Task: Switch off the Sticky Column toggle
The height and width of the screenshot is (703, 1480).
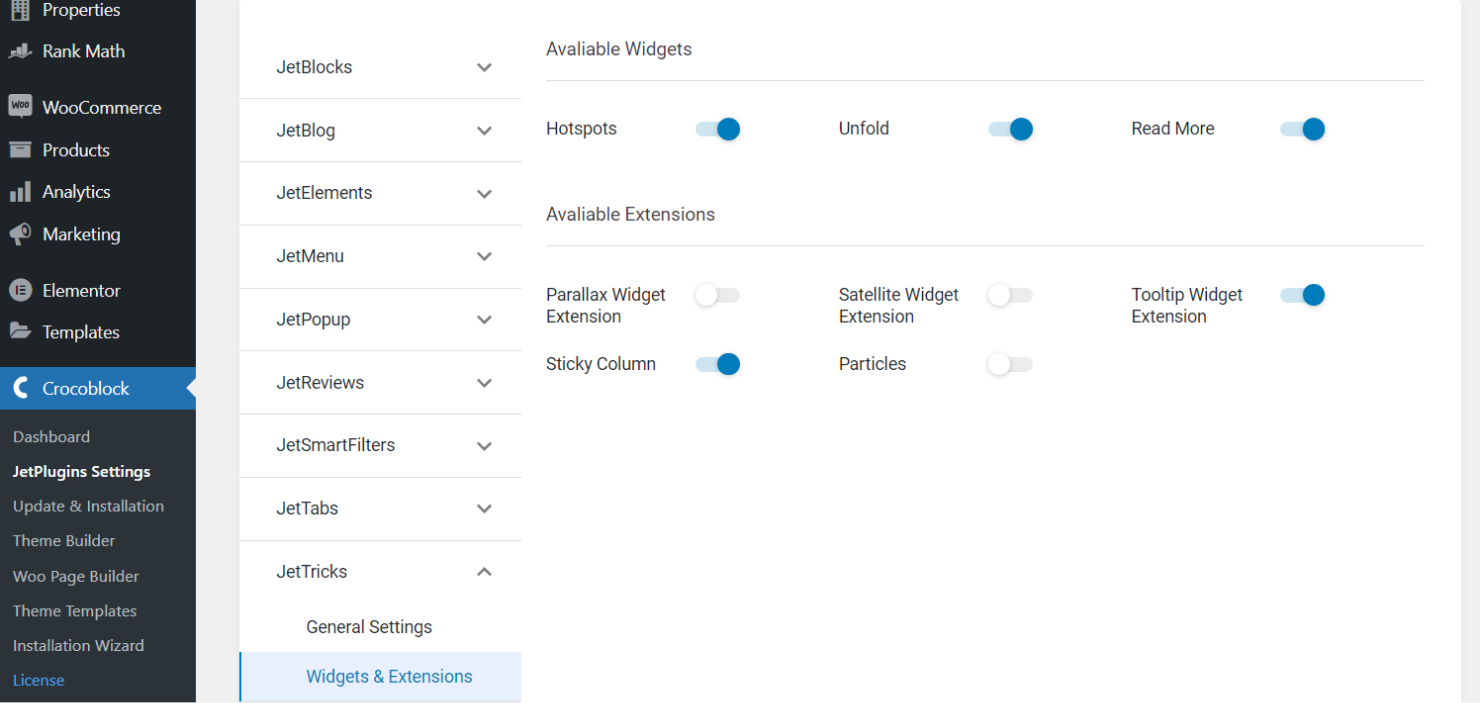Action: tap(718, 364)
